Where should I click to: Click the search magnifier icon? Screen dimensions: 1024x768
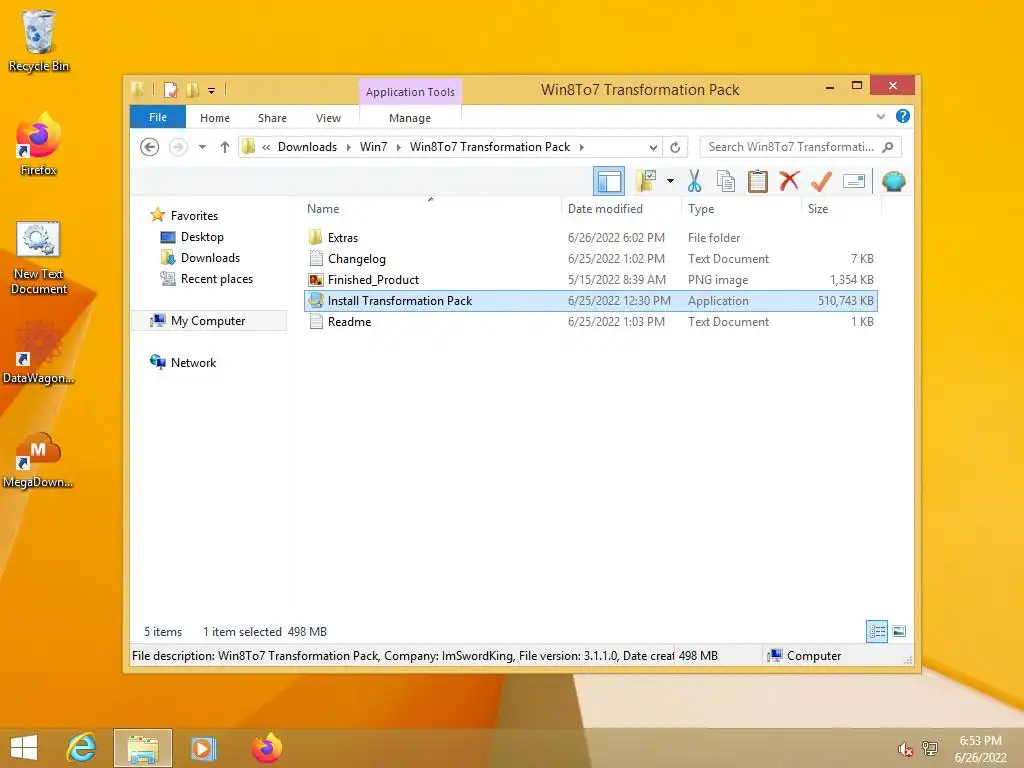[x=888, y=147]
